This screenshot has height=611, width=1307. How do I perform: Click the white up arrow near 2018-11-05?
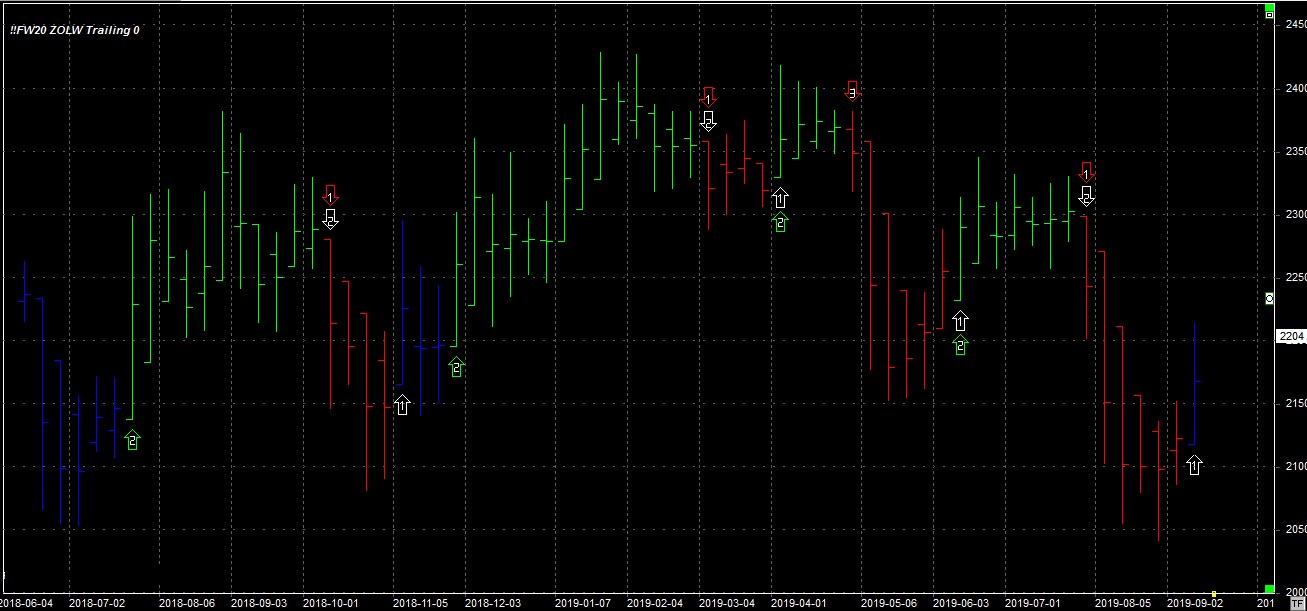402,405
